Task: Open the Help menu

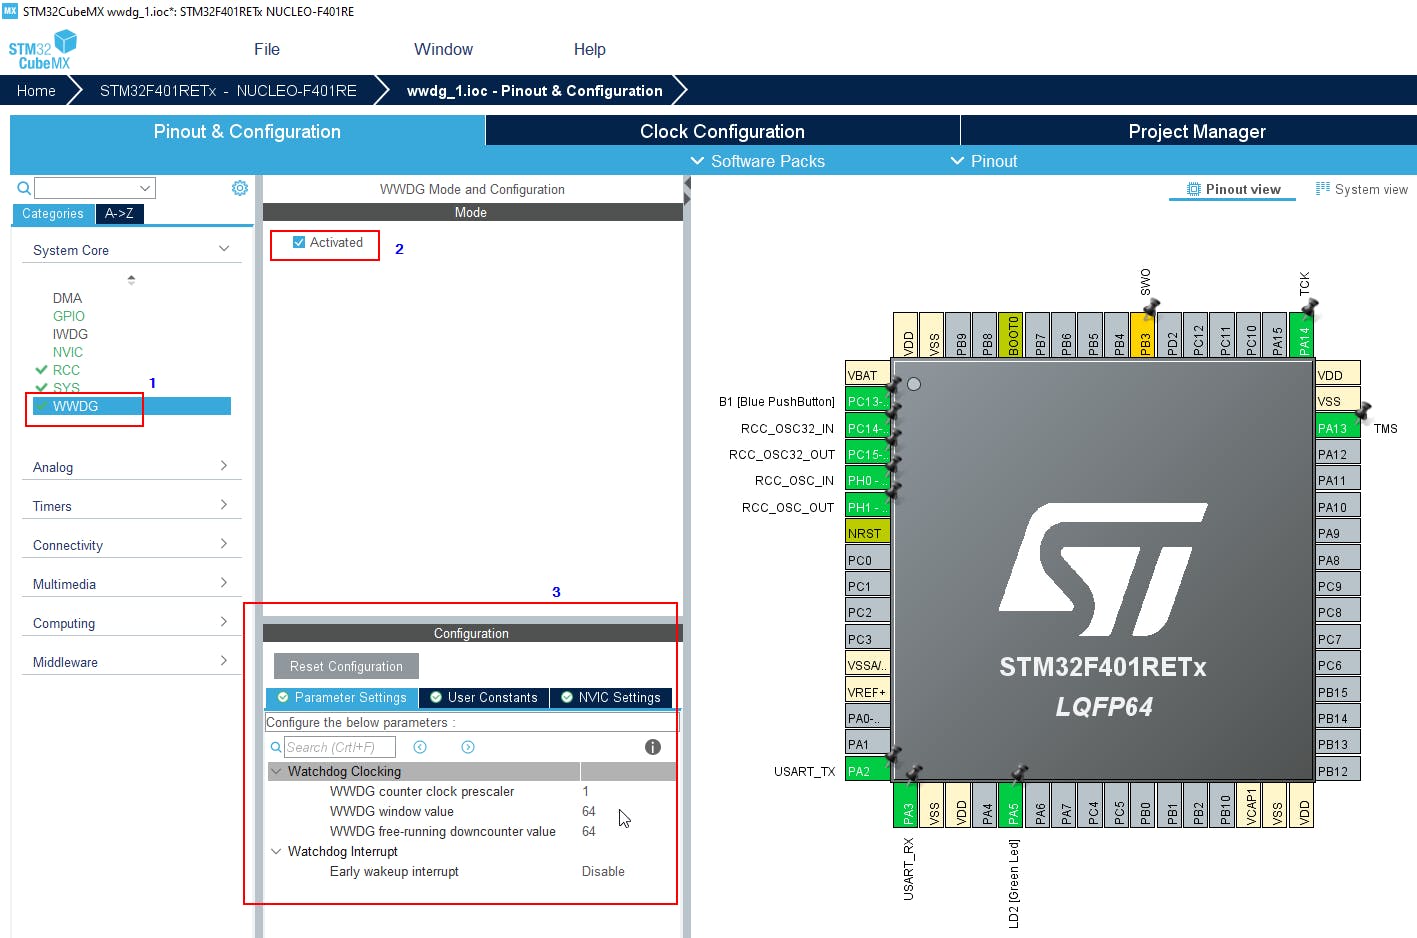Action: click(589, 49)
